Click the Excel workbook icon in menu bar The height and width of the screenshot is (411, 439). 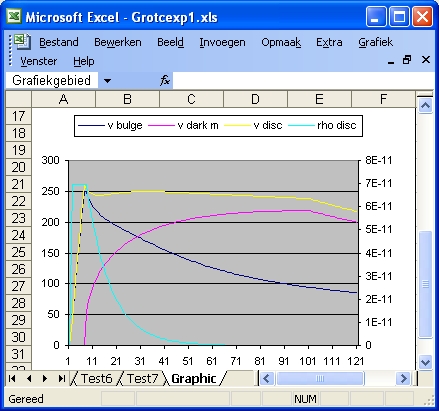click(x=22, y=42)
